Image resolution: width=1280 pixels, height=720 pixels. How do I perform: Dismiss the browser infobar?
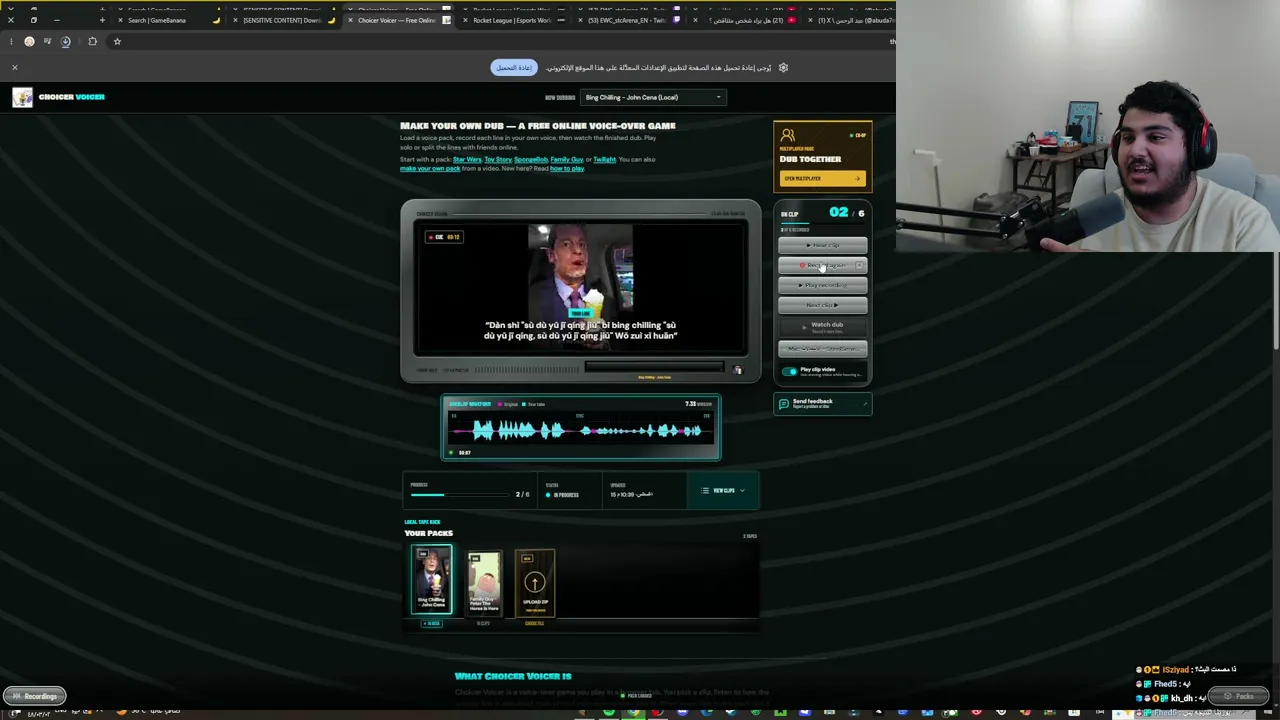15,68
